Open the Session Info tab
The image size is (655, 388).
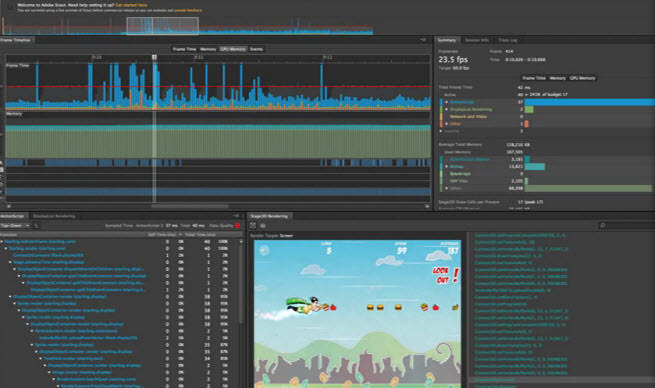(477, 40)
